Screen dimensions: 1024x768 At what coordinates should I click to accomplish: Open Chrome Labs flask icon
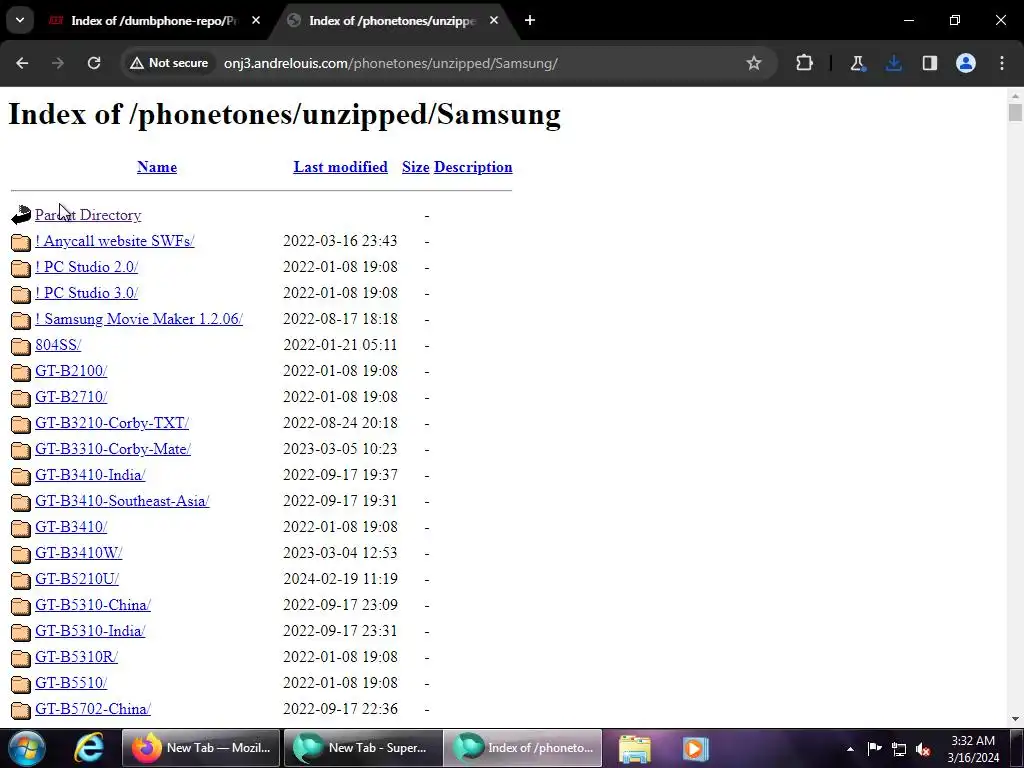tap(857, 63)
